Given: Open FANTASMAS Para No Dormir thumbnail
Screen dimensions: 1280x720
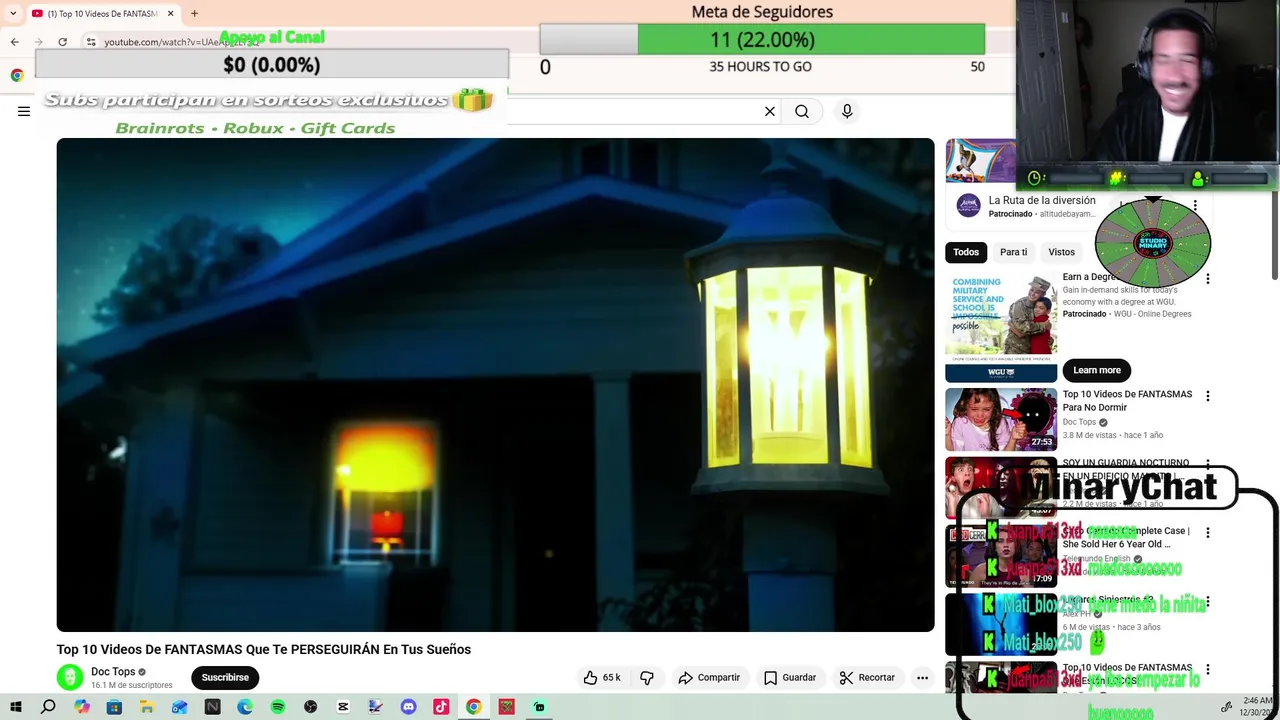Looking at the screenshot, I should coord(1001,419).
